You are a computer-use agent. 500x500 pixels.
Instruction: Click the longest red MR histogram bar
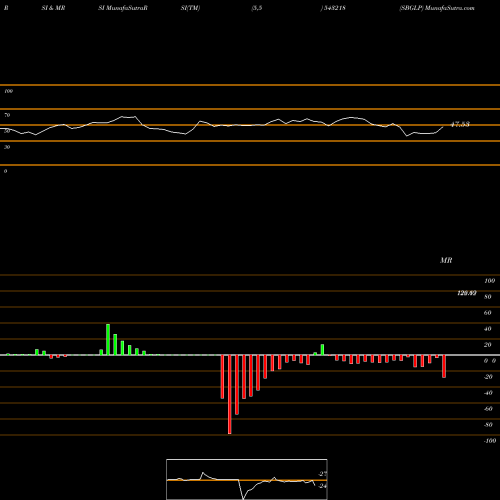(230, 394)
